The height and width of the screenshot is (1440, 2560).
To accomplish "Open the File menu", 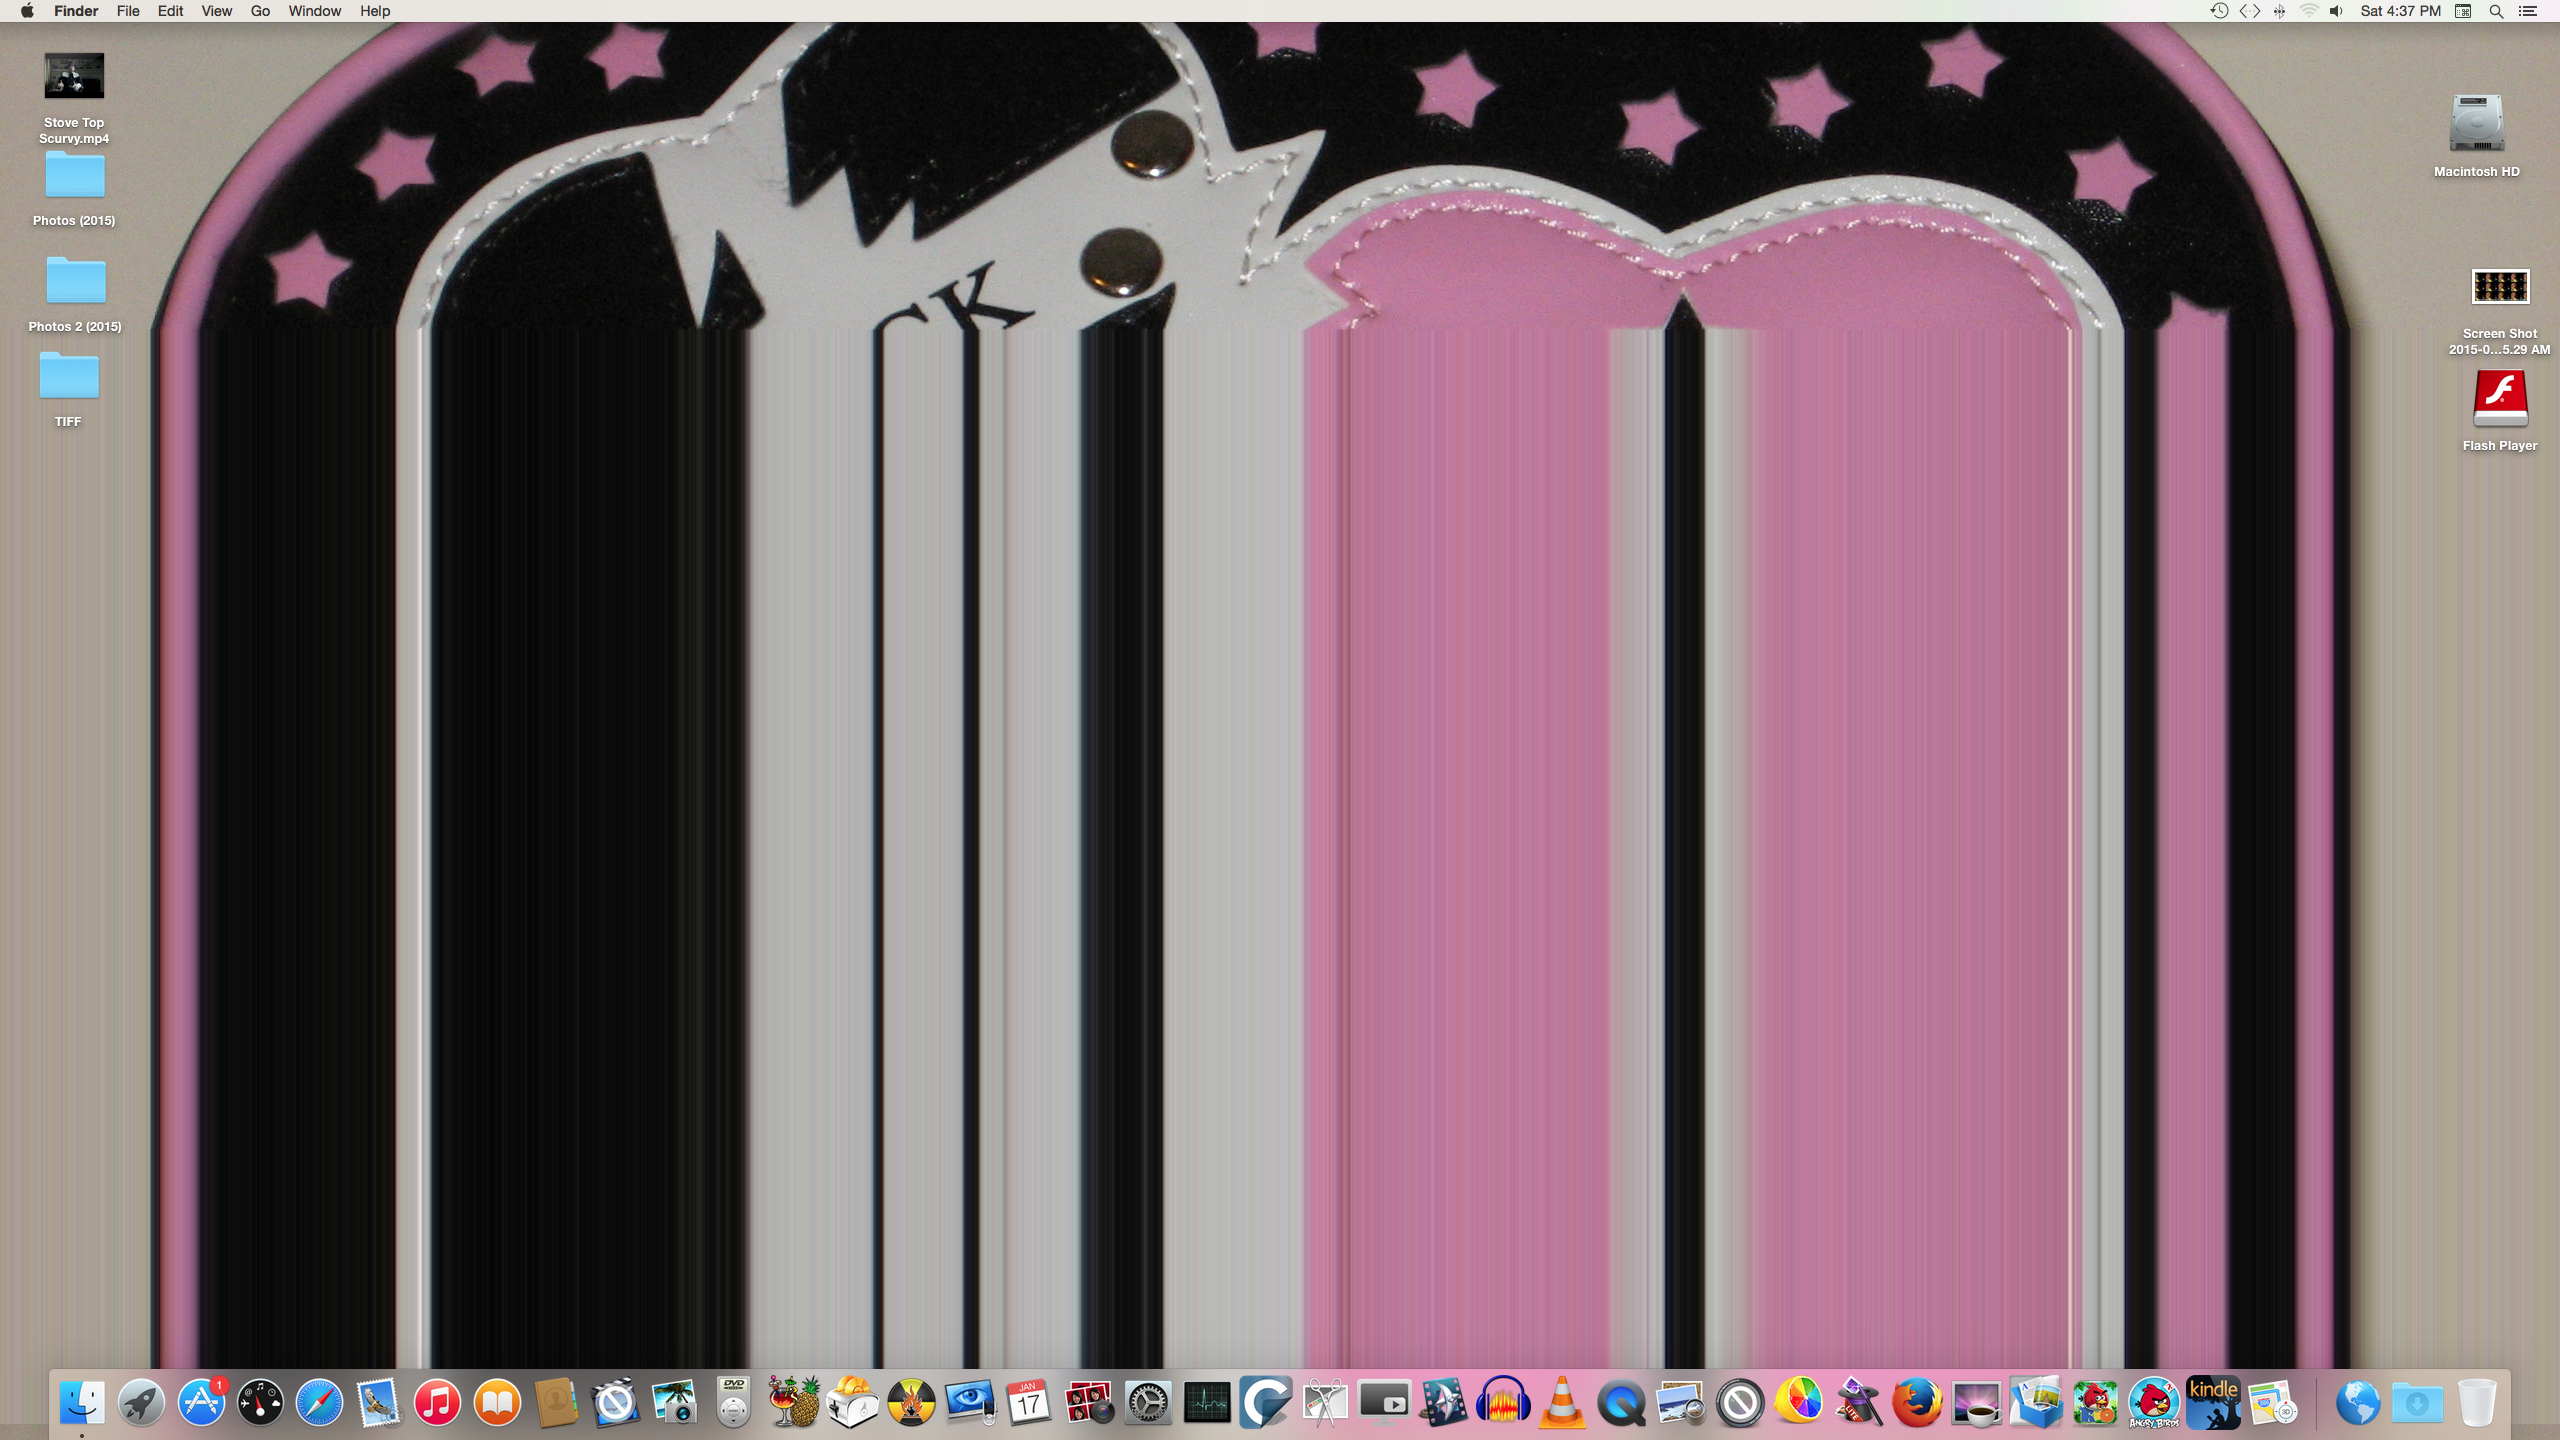I will [128, 11].
